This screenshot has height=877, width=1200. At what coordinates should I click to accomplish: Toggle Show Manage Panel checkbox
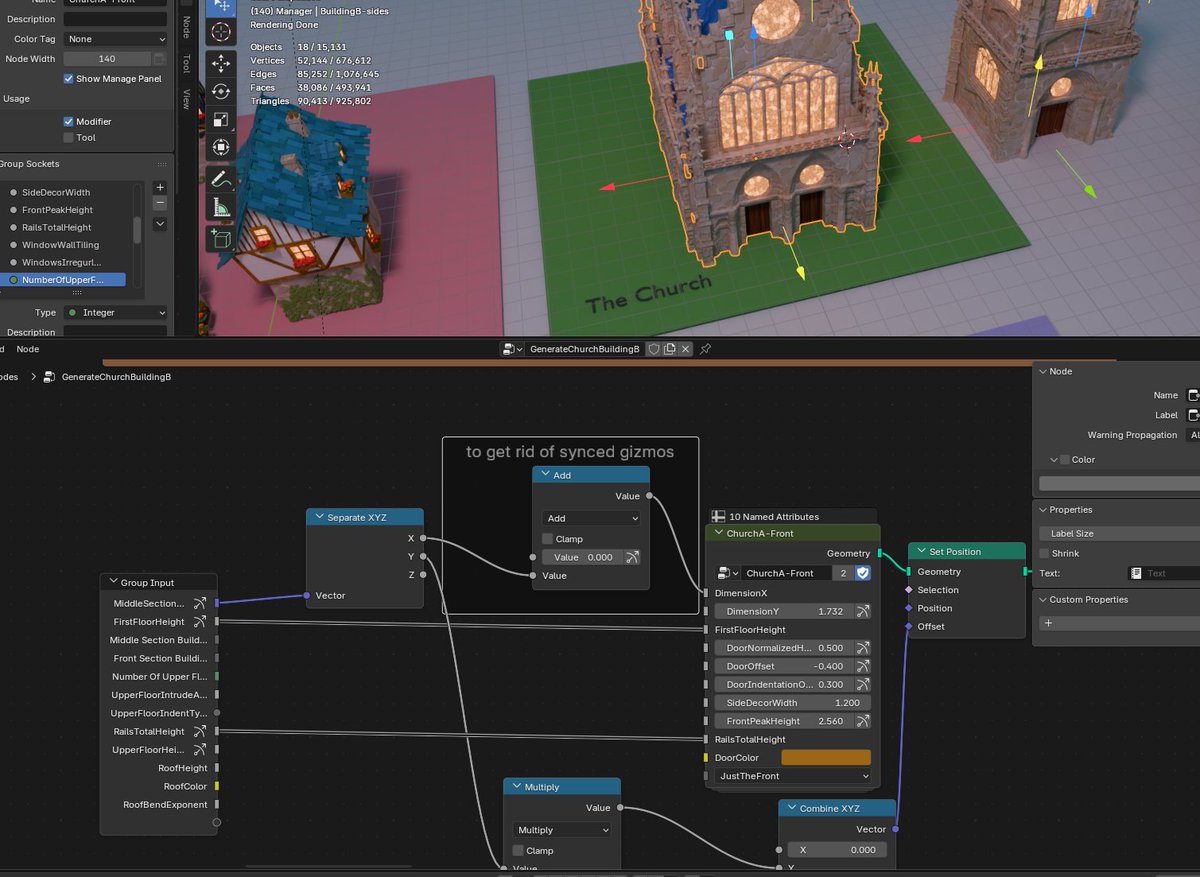coord(69,79)
